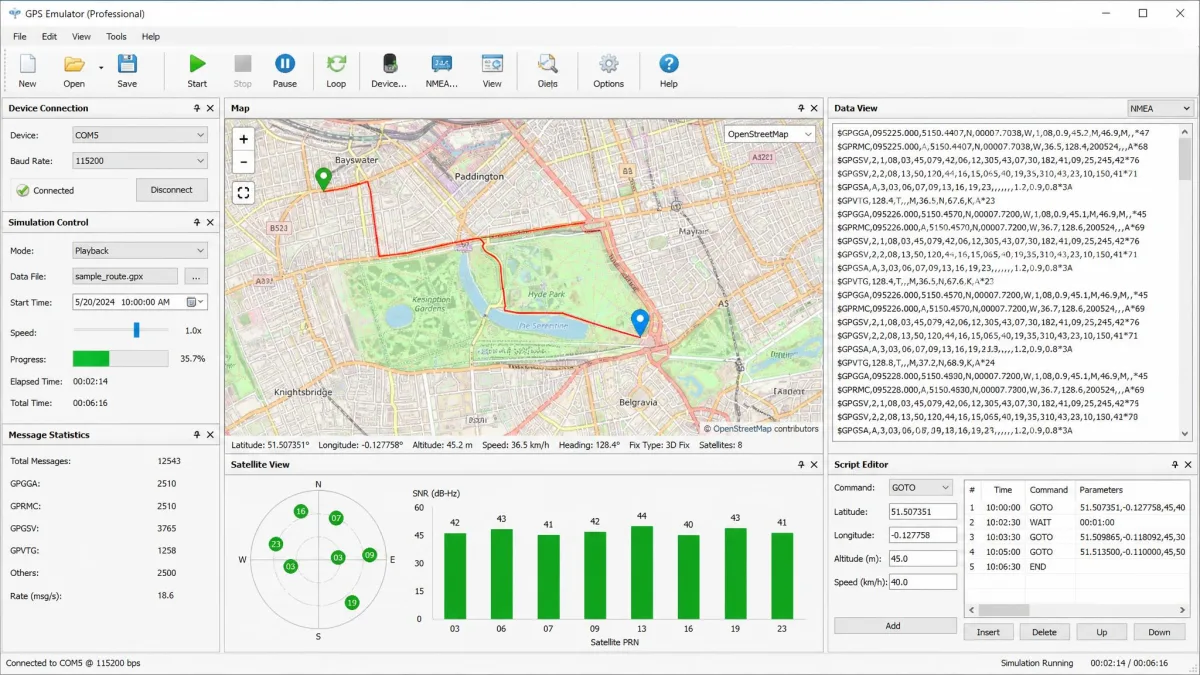Expand the Open button dropdown arrow

tap(101, 68)
